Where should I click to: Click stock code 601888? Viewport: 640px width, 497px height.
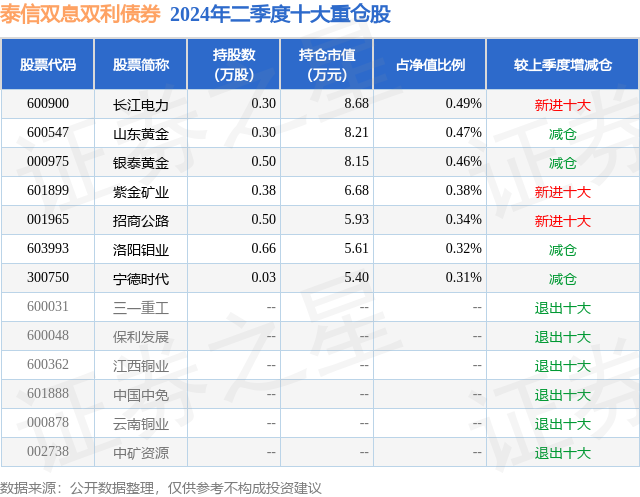(x=48, y=393)
